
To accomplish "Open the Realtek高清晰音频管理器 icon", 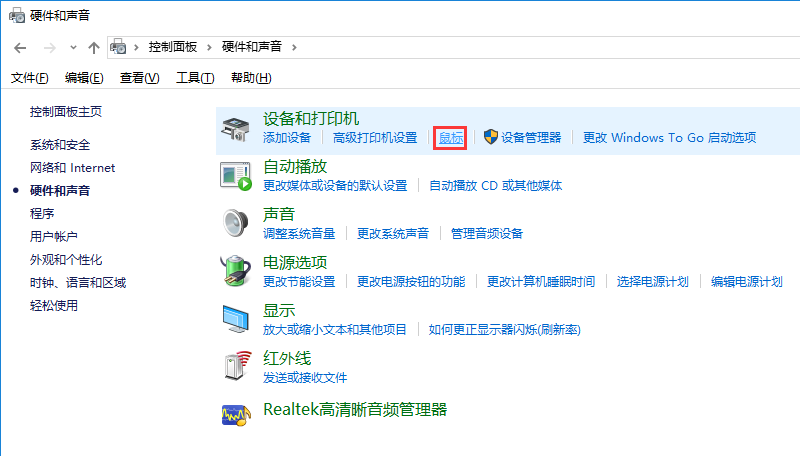I will pyautogui.click(x=235, y=412).
